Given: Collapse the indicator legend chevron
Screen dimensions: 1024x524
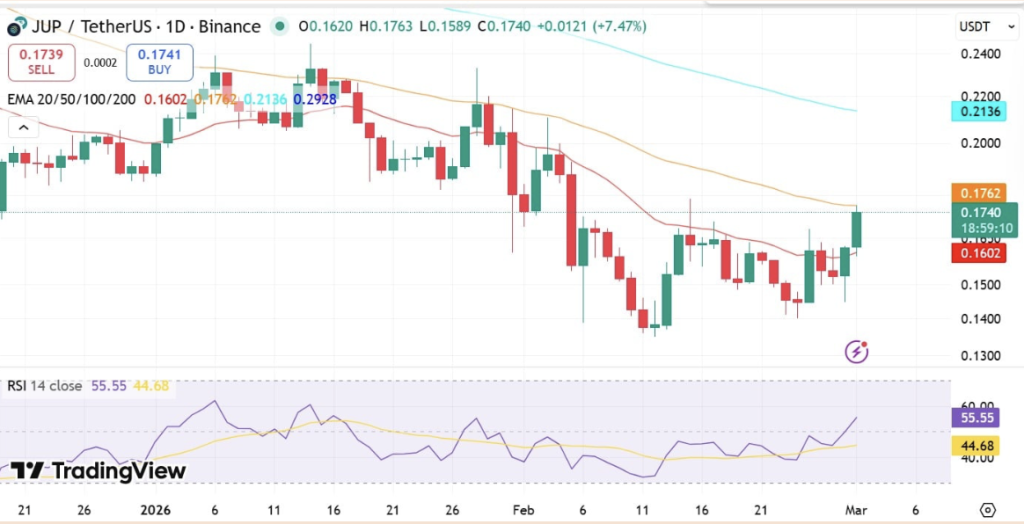Looking at the screenshot, I should (22, 127).
